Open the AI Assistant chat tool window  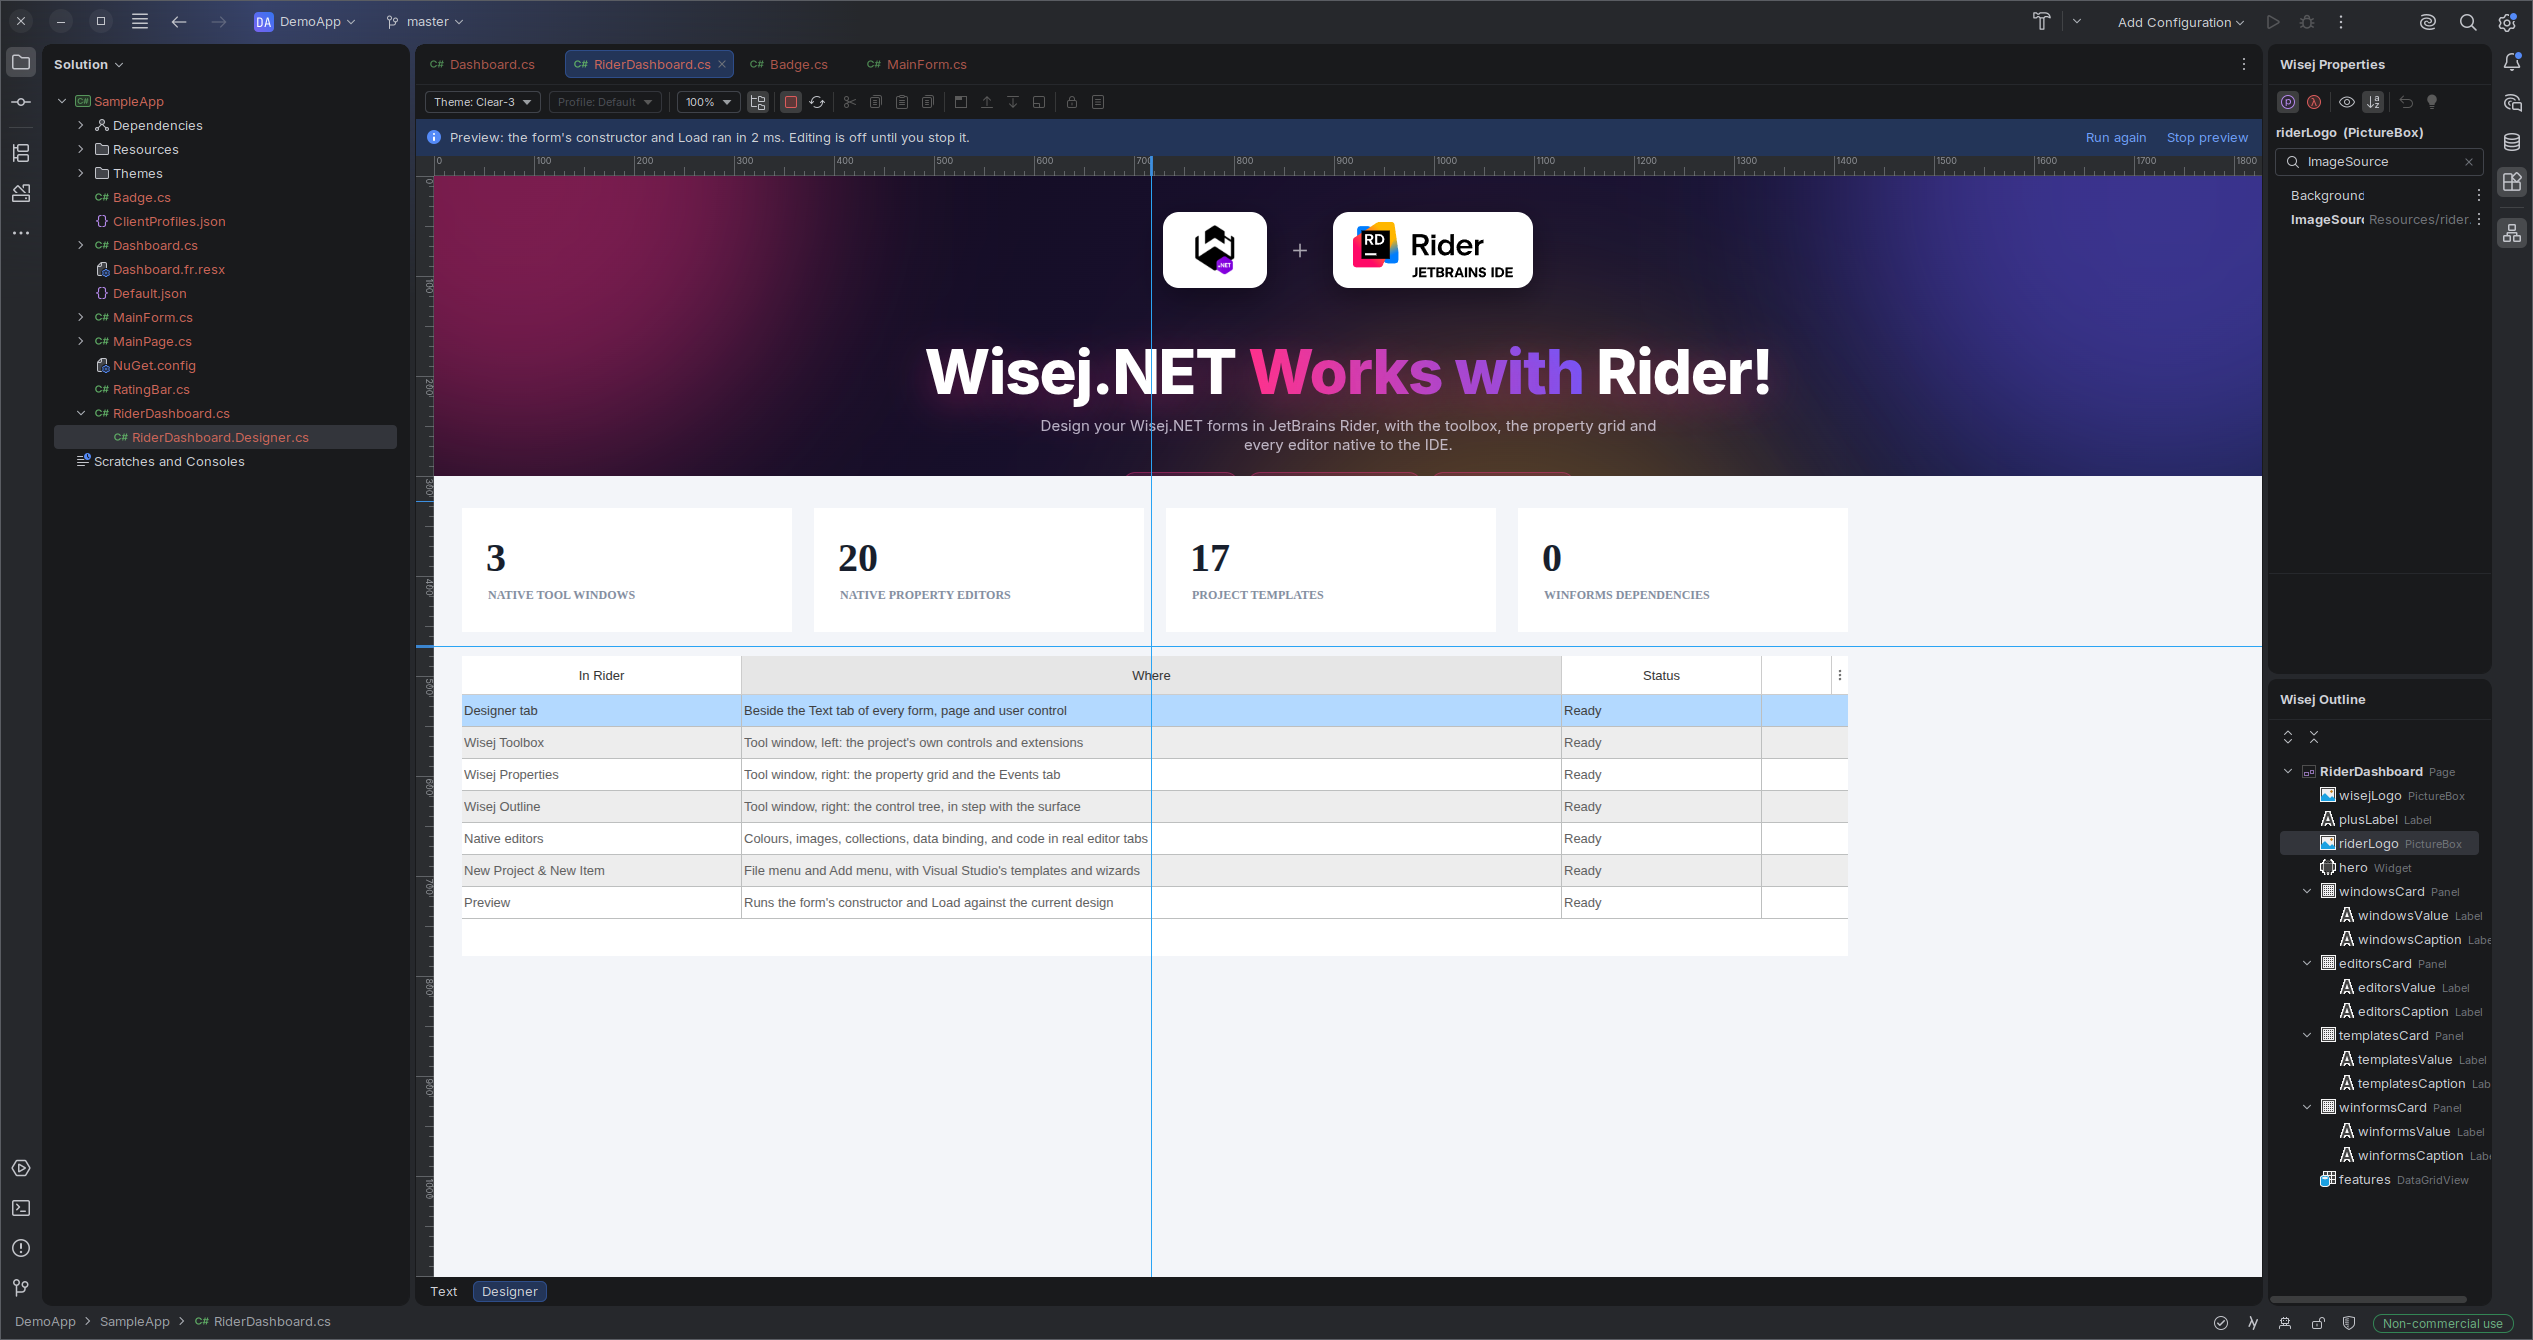[x=2512, y=102]
